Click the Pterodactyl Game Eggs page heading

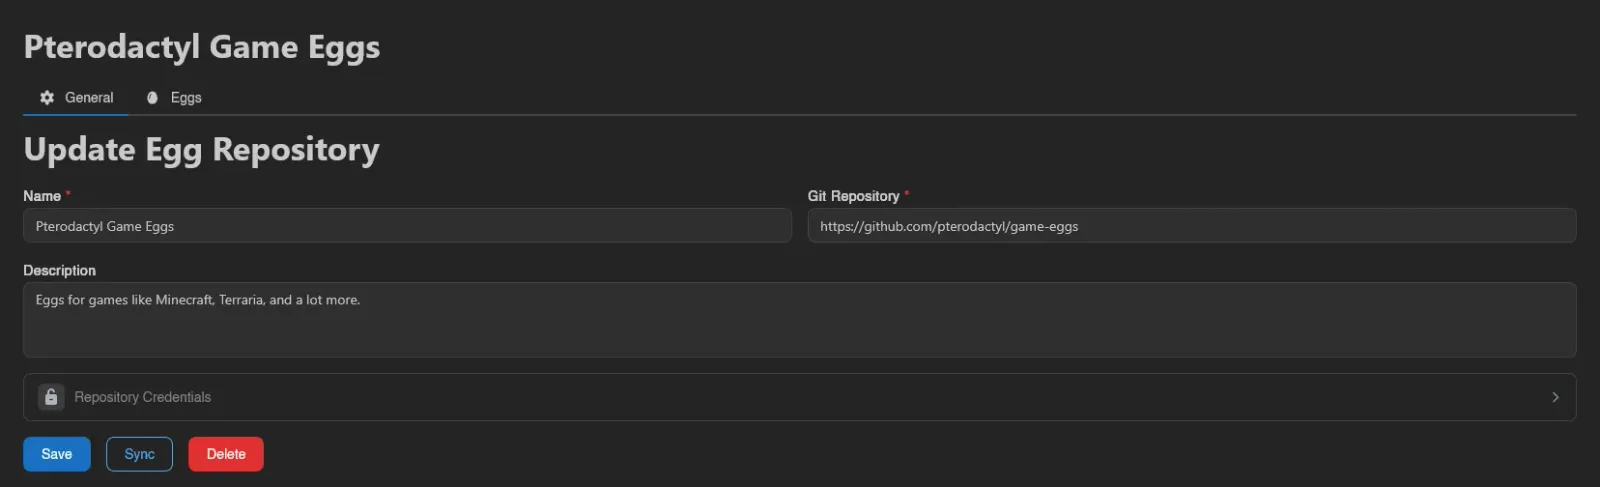pos(202,48)
